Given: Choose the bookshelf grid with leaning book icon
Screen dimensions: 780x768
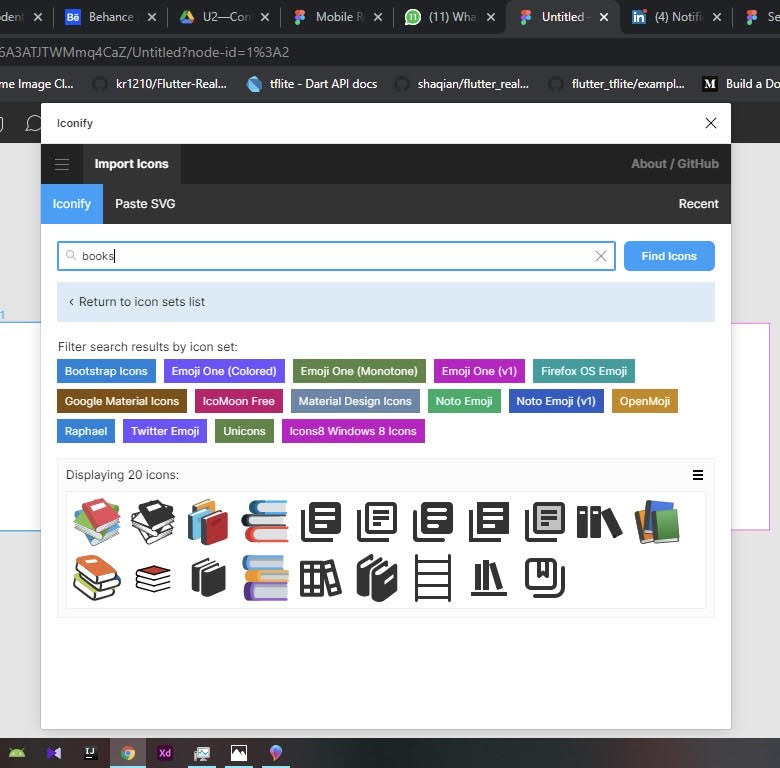Looking at the screenshot, I should click(320, 578).
